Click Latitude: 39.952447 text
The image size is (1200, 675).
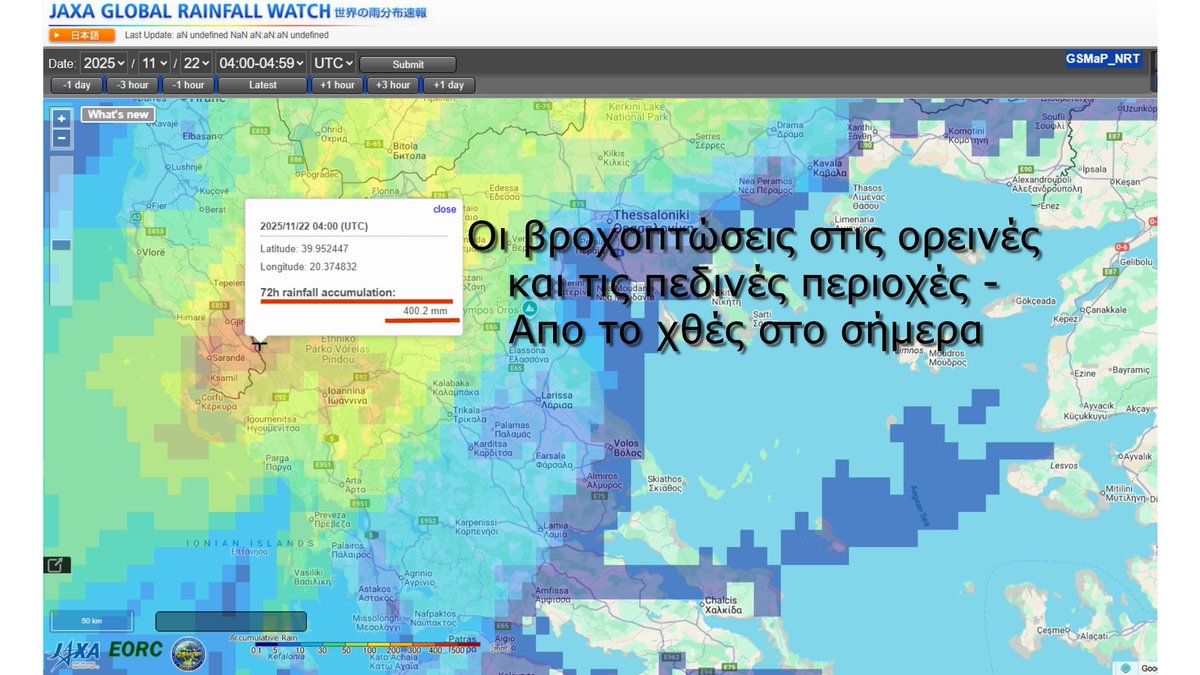(x=304, y=248)
